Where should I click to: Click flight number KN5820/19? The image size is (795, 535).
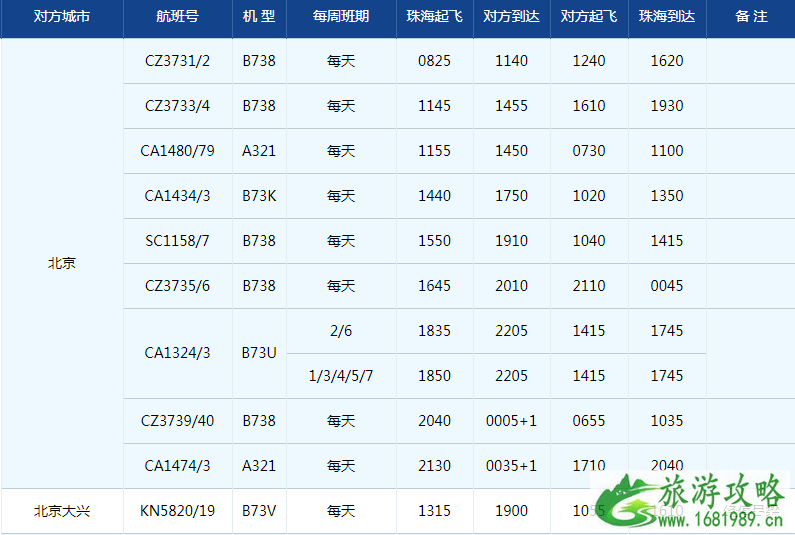[177, 511]
